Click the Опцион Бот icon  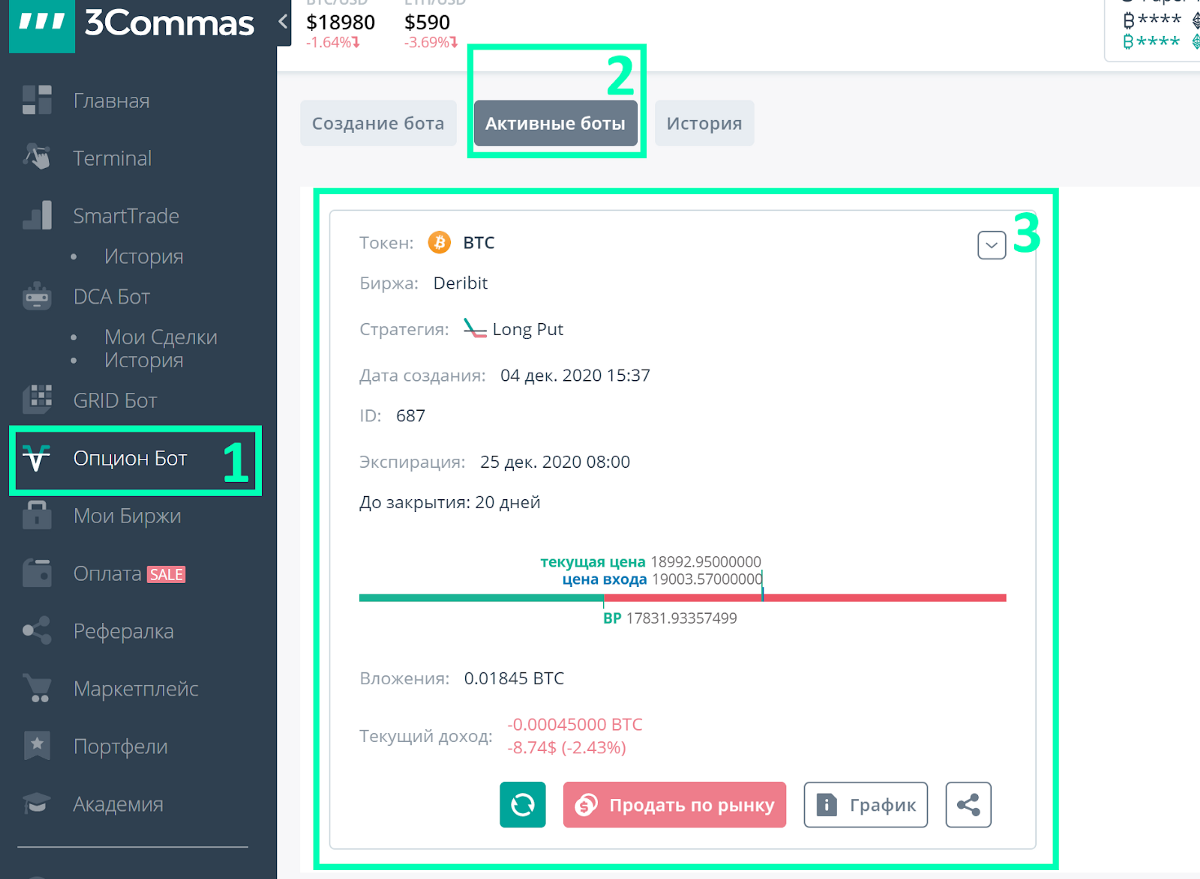pyautogui.click(x=37, y=460)
